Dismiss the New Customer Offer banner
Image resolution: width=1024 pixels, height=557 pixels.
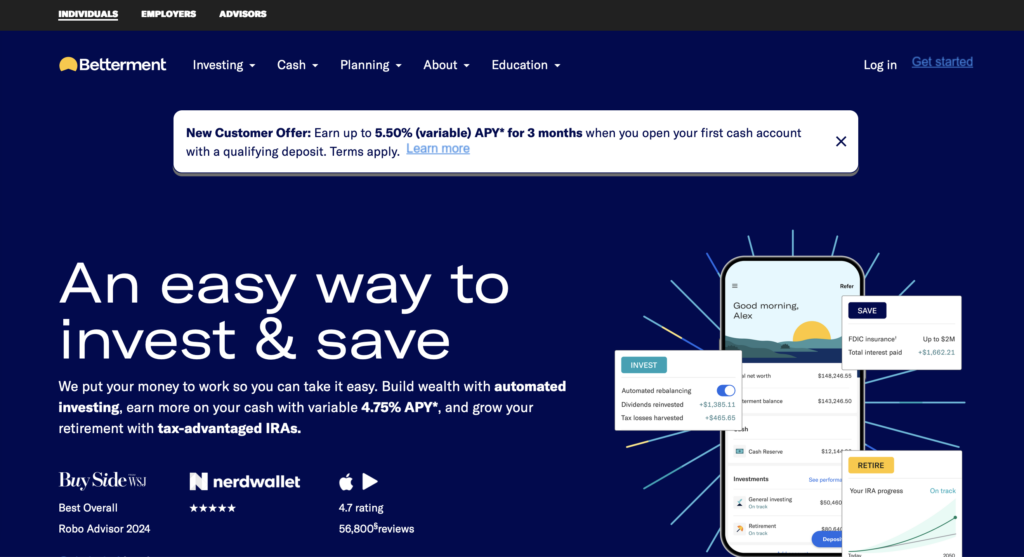(x=841, y=142)
